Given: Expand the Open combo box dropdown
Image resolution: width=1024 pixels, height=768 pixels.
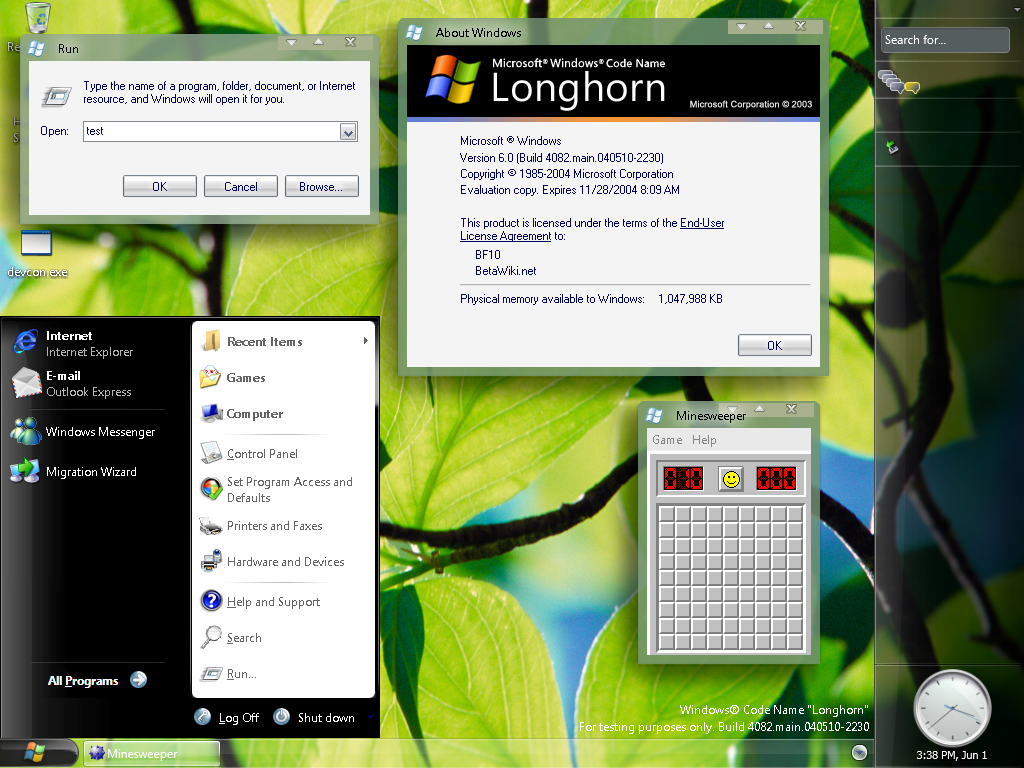Looking at the screenshot, I should pos(348,132).
